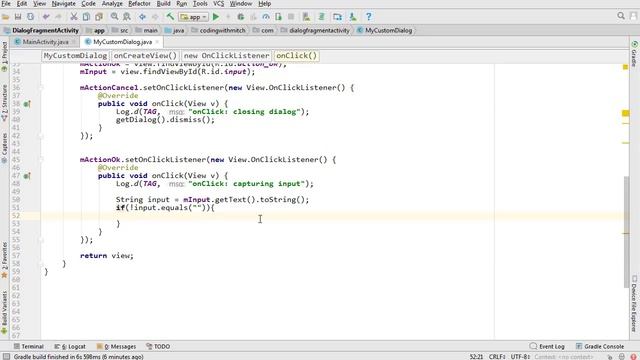Start debugging with the bug icon

[x=241, y=17]
